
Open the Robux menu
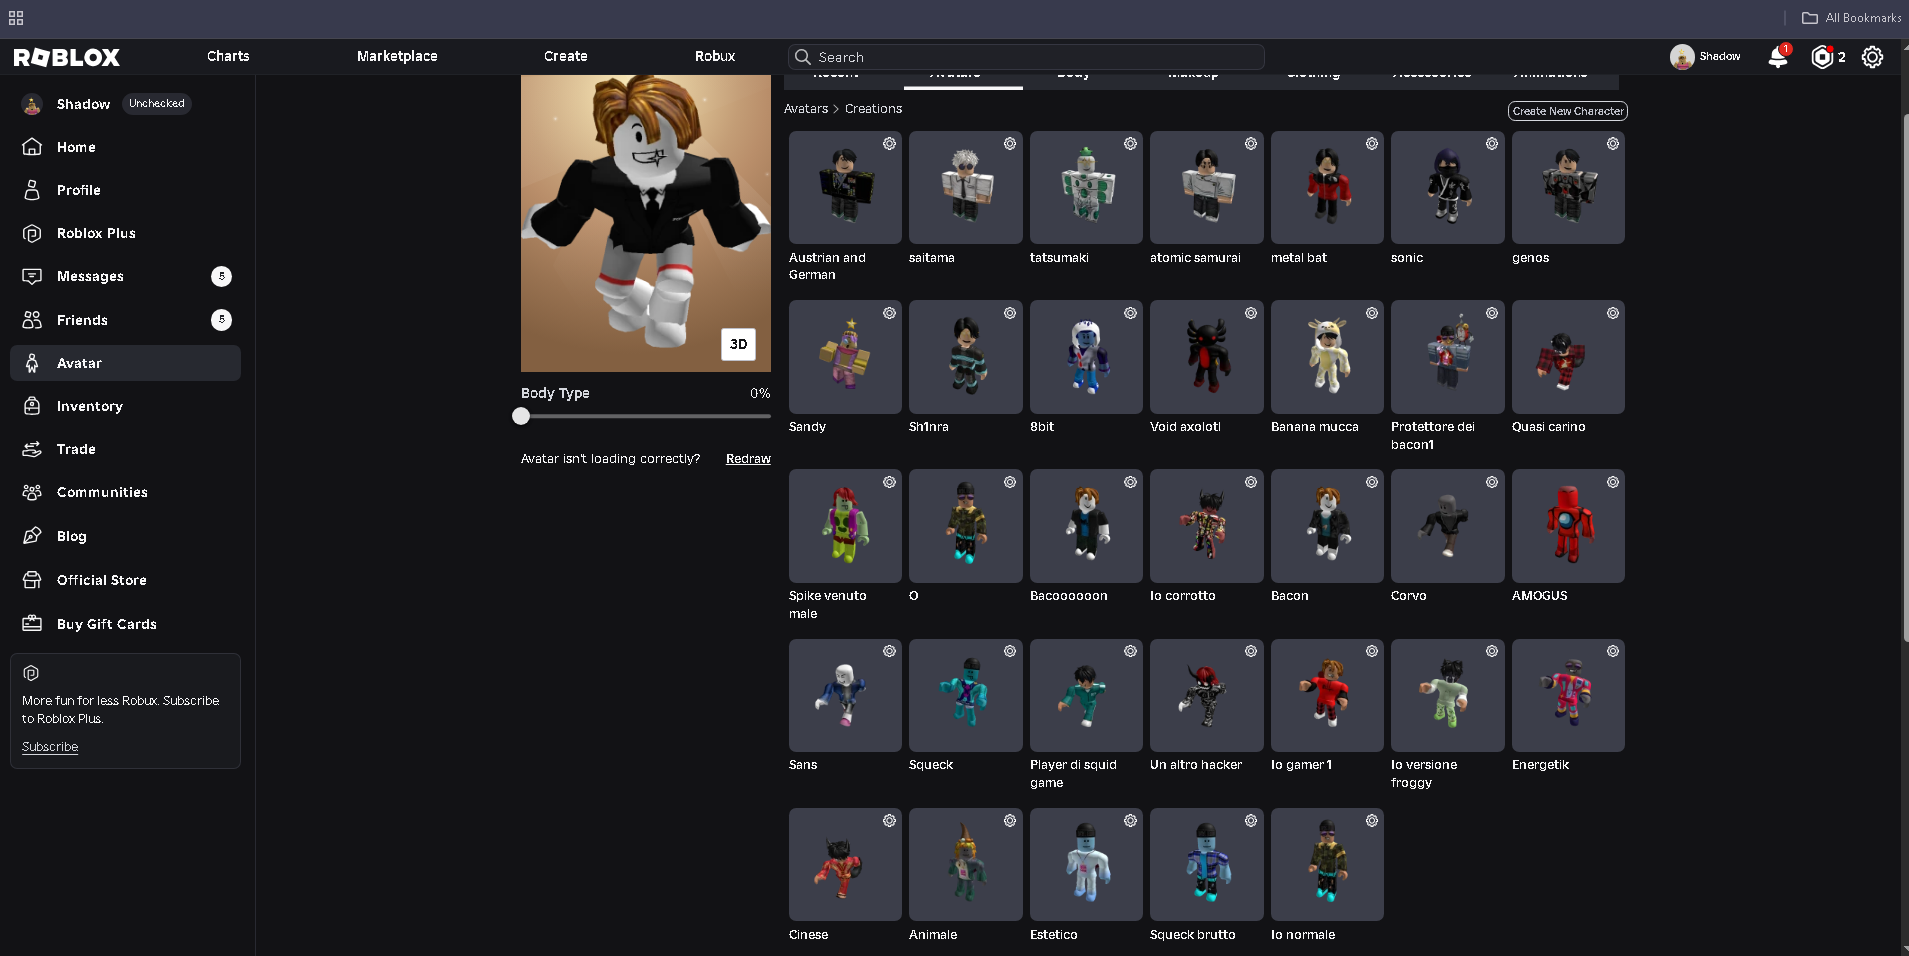point(715,56)
